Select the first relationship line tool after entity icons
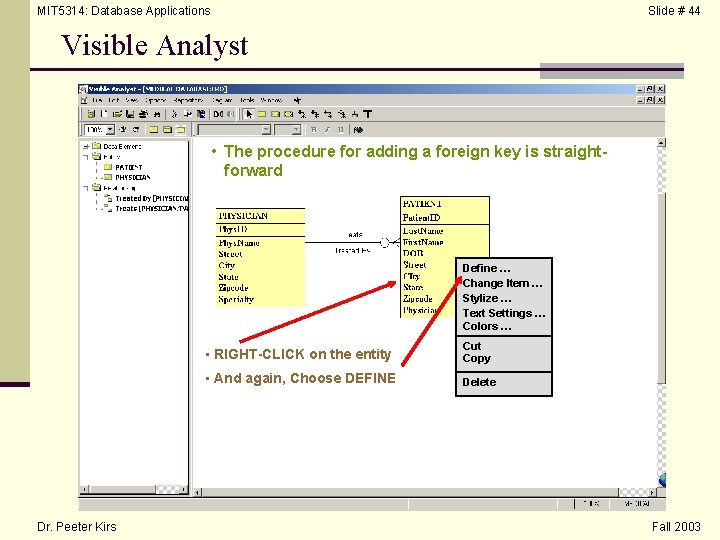Screen dimensions: 720x540 click(302, 114)
